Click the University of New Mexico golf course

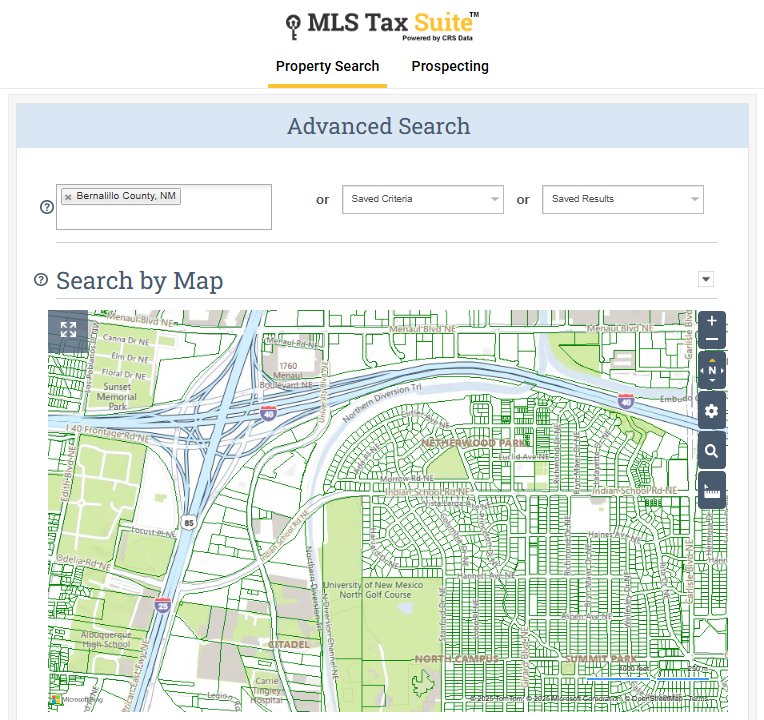point(367,590)
